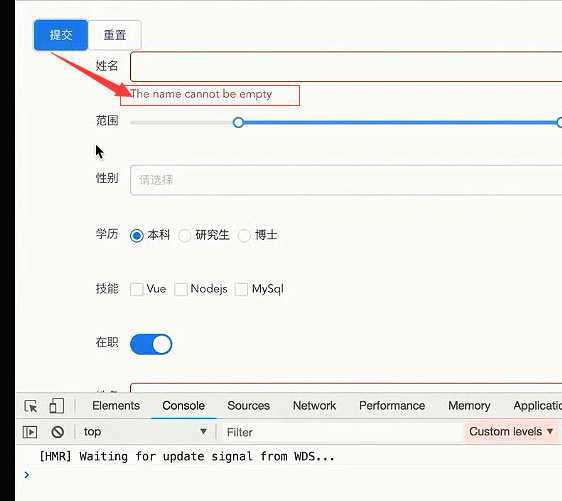Clear console with the ban icon
Screen dimensions: 562x501
(57, 432)
